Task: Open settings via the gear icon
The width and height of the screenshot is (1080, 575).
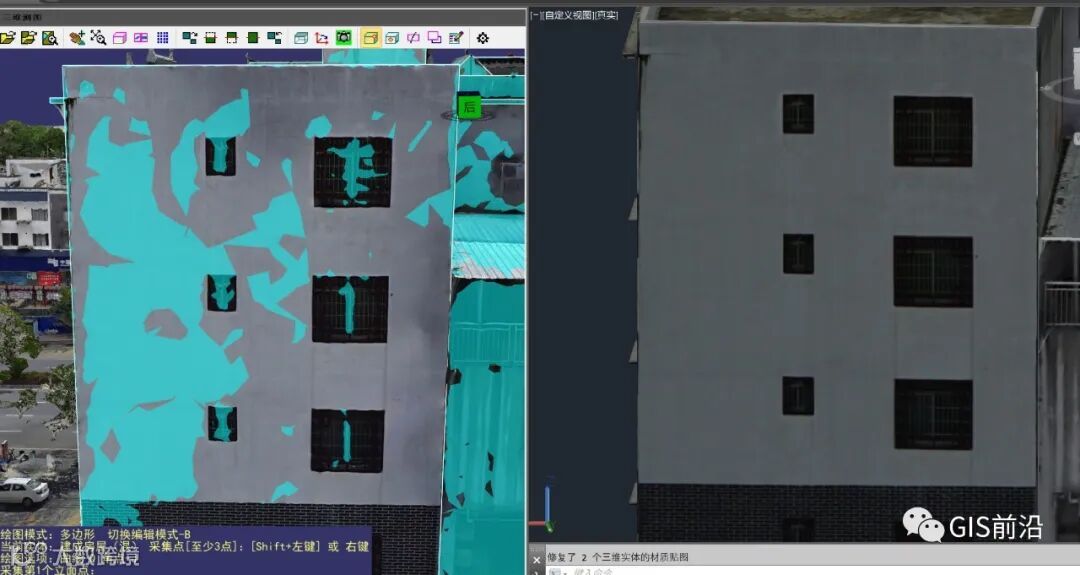Action: pos(483,38)
